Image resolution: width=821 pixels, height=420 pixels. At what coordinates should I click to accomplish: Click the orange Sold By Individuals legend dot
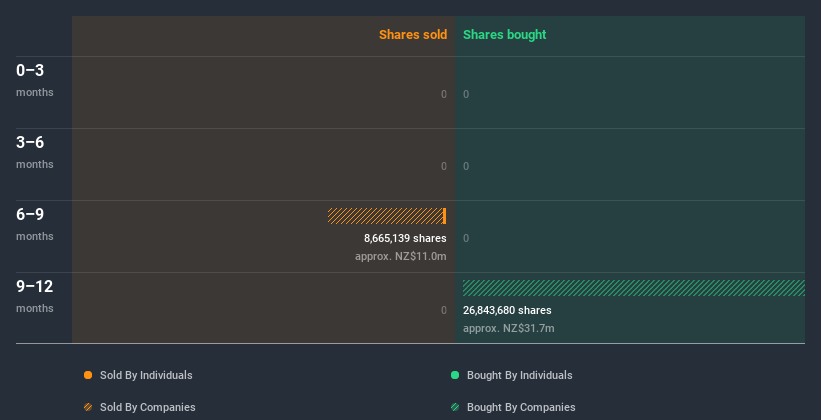pos(88,375)
